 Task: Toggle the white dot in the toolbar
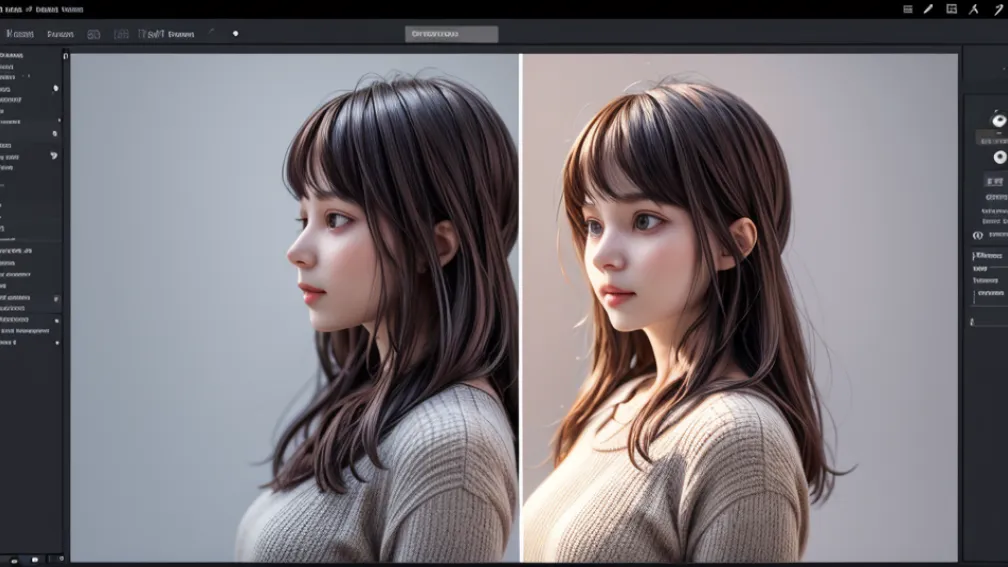coord(235,33)
